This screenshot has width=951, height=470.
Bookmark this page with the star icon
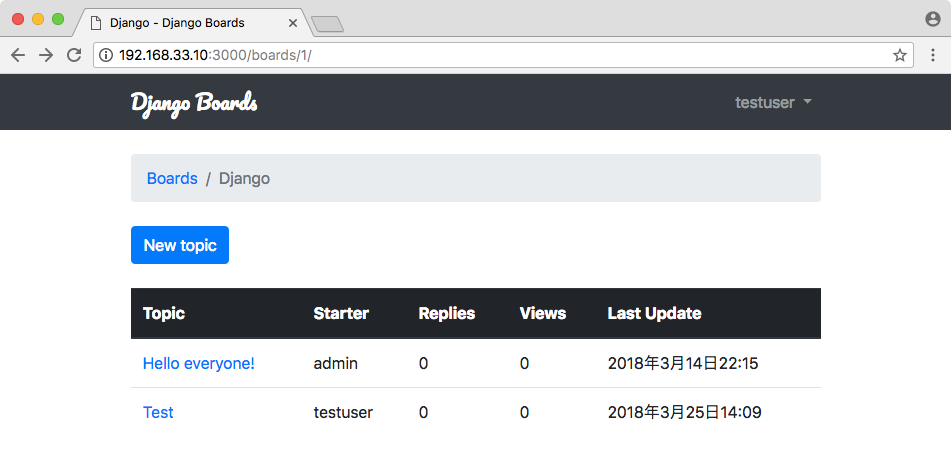click(x=900, y=55)
